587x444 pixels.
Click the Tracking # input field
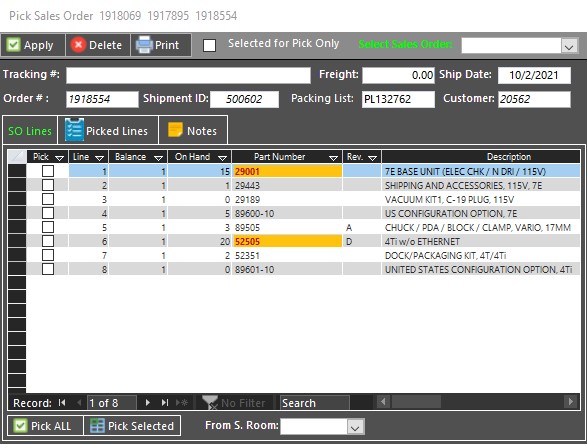point(188,75)
